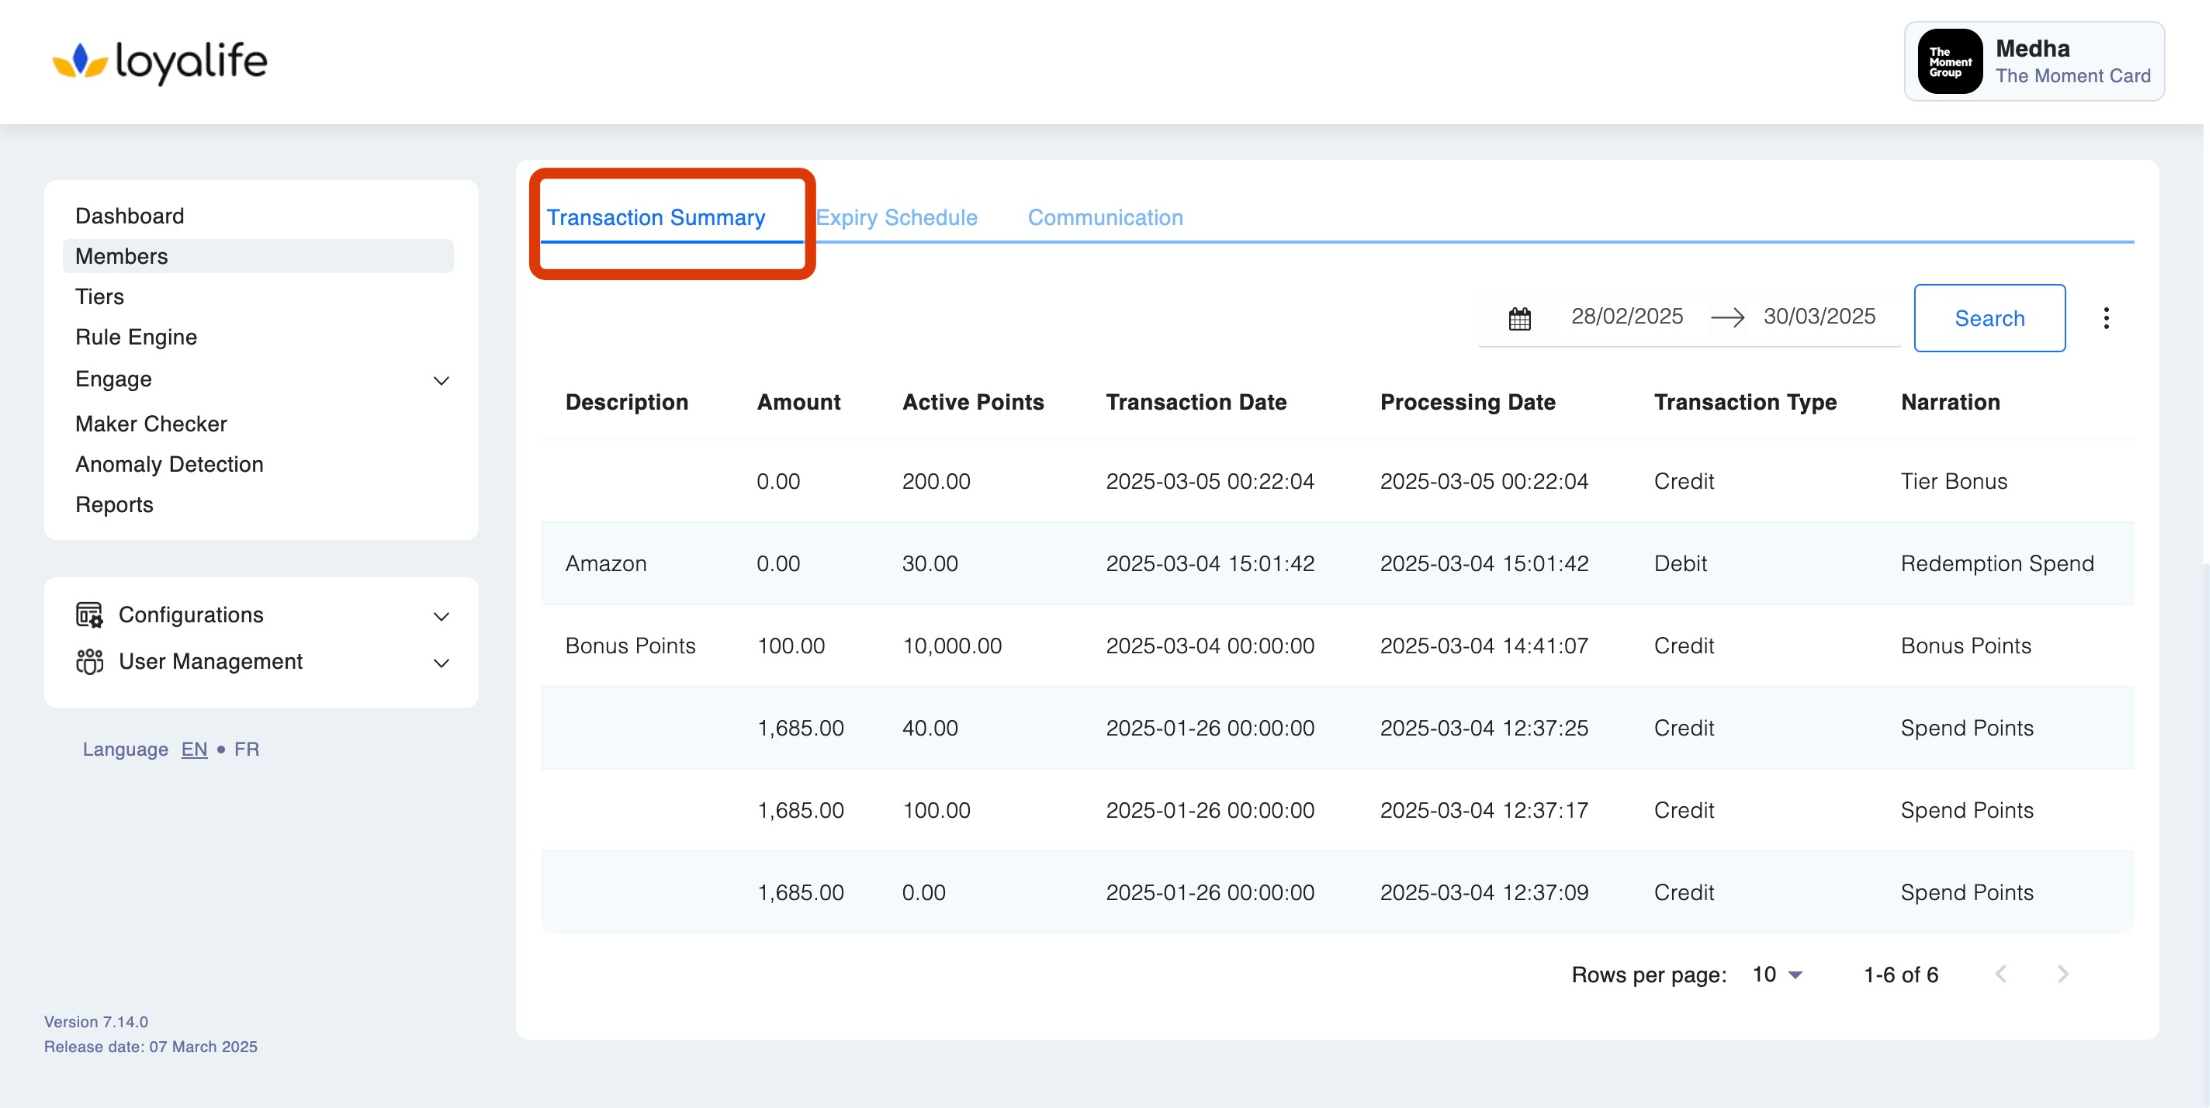Image resolution: width=2210 pixels, height=1108 pixels.
Task: Select EN language link
Action: pos(194,749)
